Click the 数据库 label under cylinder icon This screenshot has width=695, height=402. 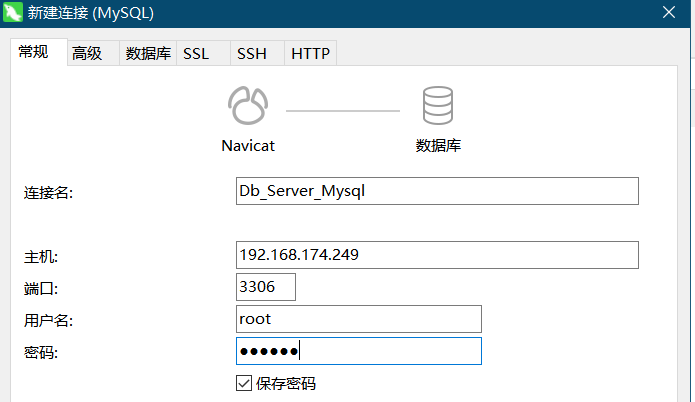[438, 145]
